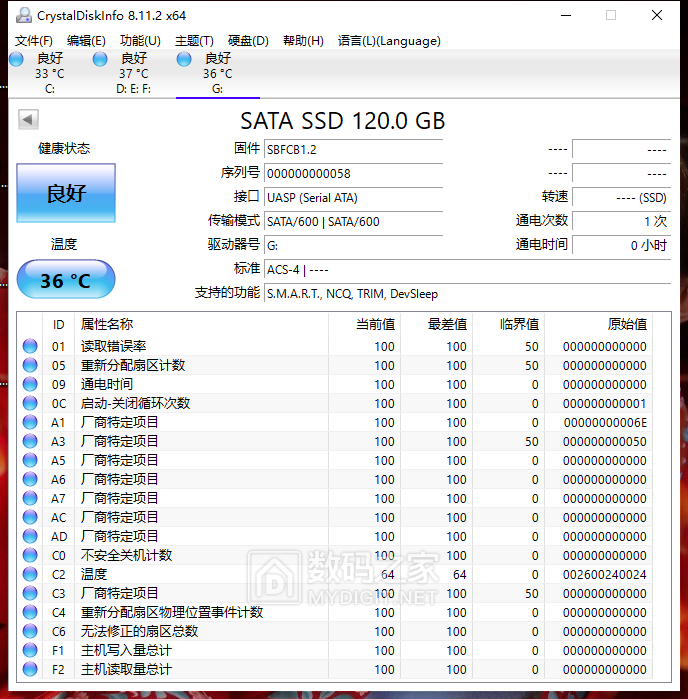Minimize the CrystalDiskInfo window
688x699 pixels.
(x=566, y=16)
